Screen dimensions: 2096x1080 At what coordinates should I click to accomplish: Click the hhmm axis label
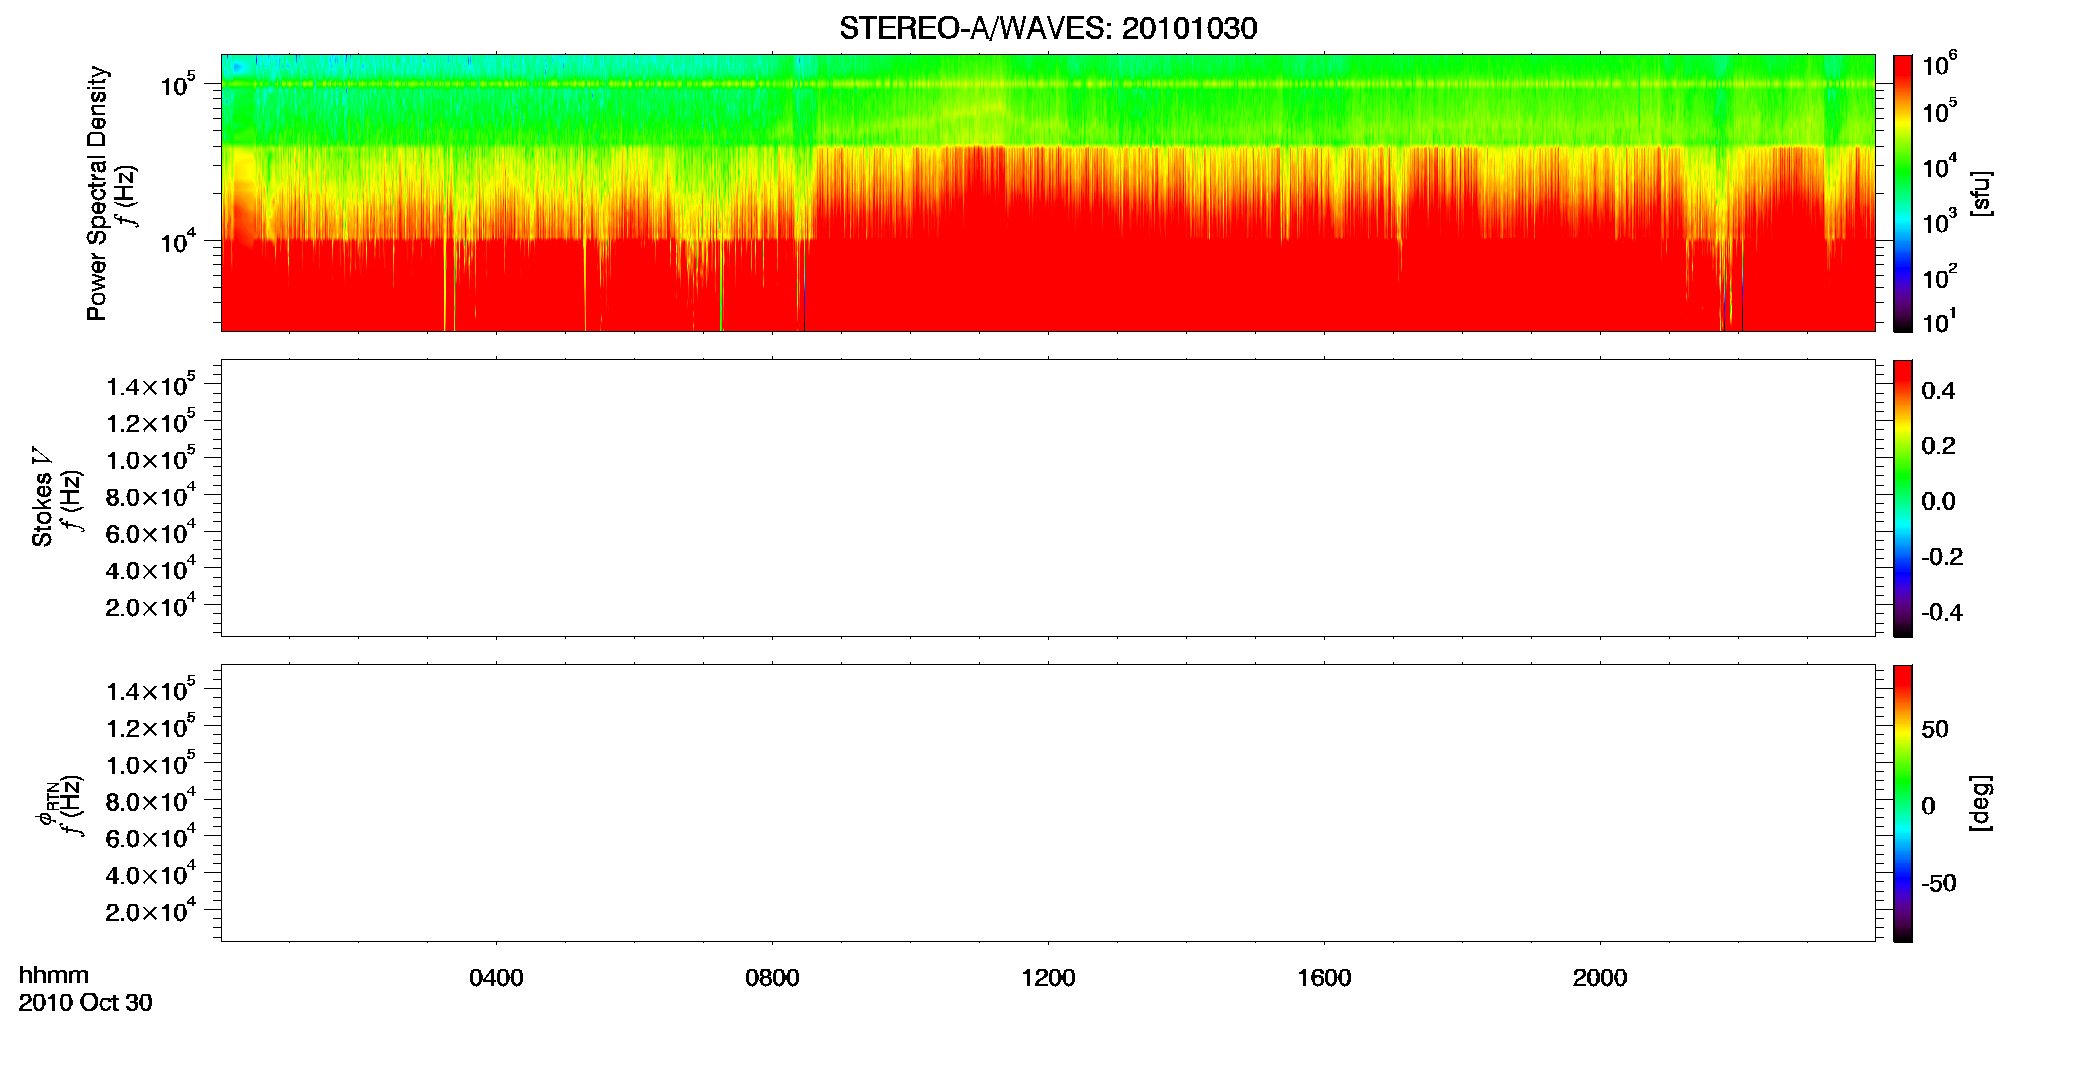coord(54,975)
